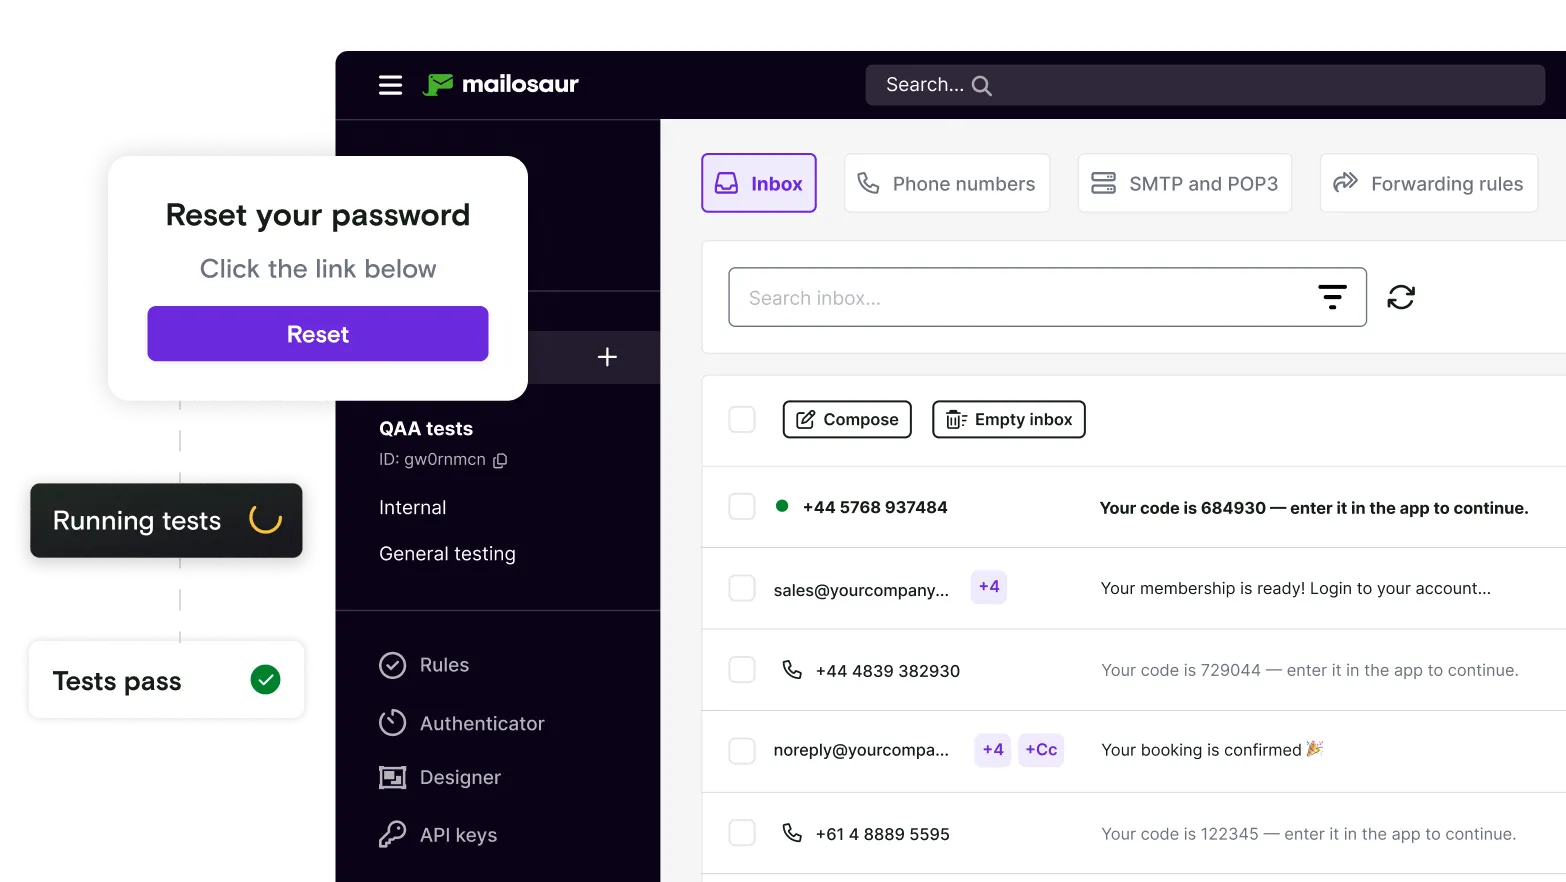Open the inbox filter options
Image resolution: width=1566 pixels, height=882 pixels.
click(1332, 296)
